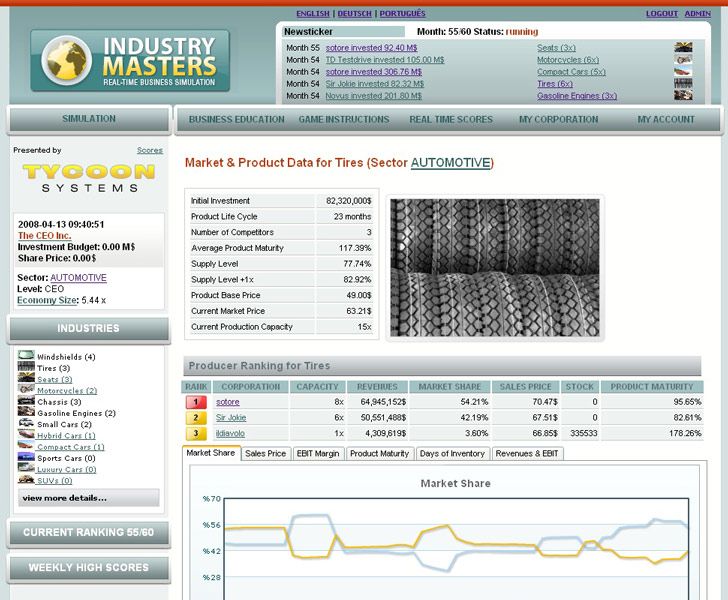This screenshot has height=600, width=728.
Task: Click the Compact Cars thumbnail in newsticker
Action: (x=683, y=72)
